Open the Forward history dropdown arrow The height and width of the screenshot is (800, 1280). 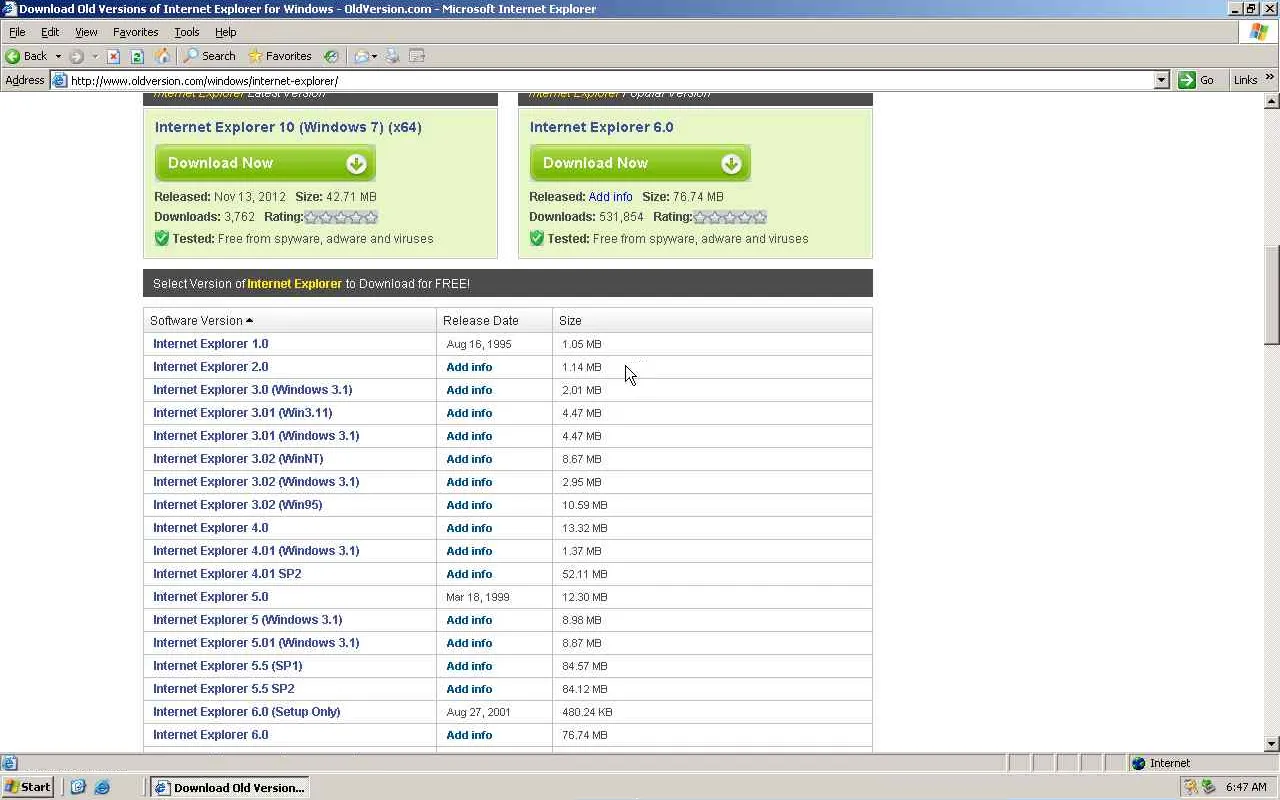[x=95, y=56]
